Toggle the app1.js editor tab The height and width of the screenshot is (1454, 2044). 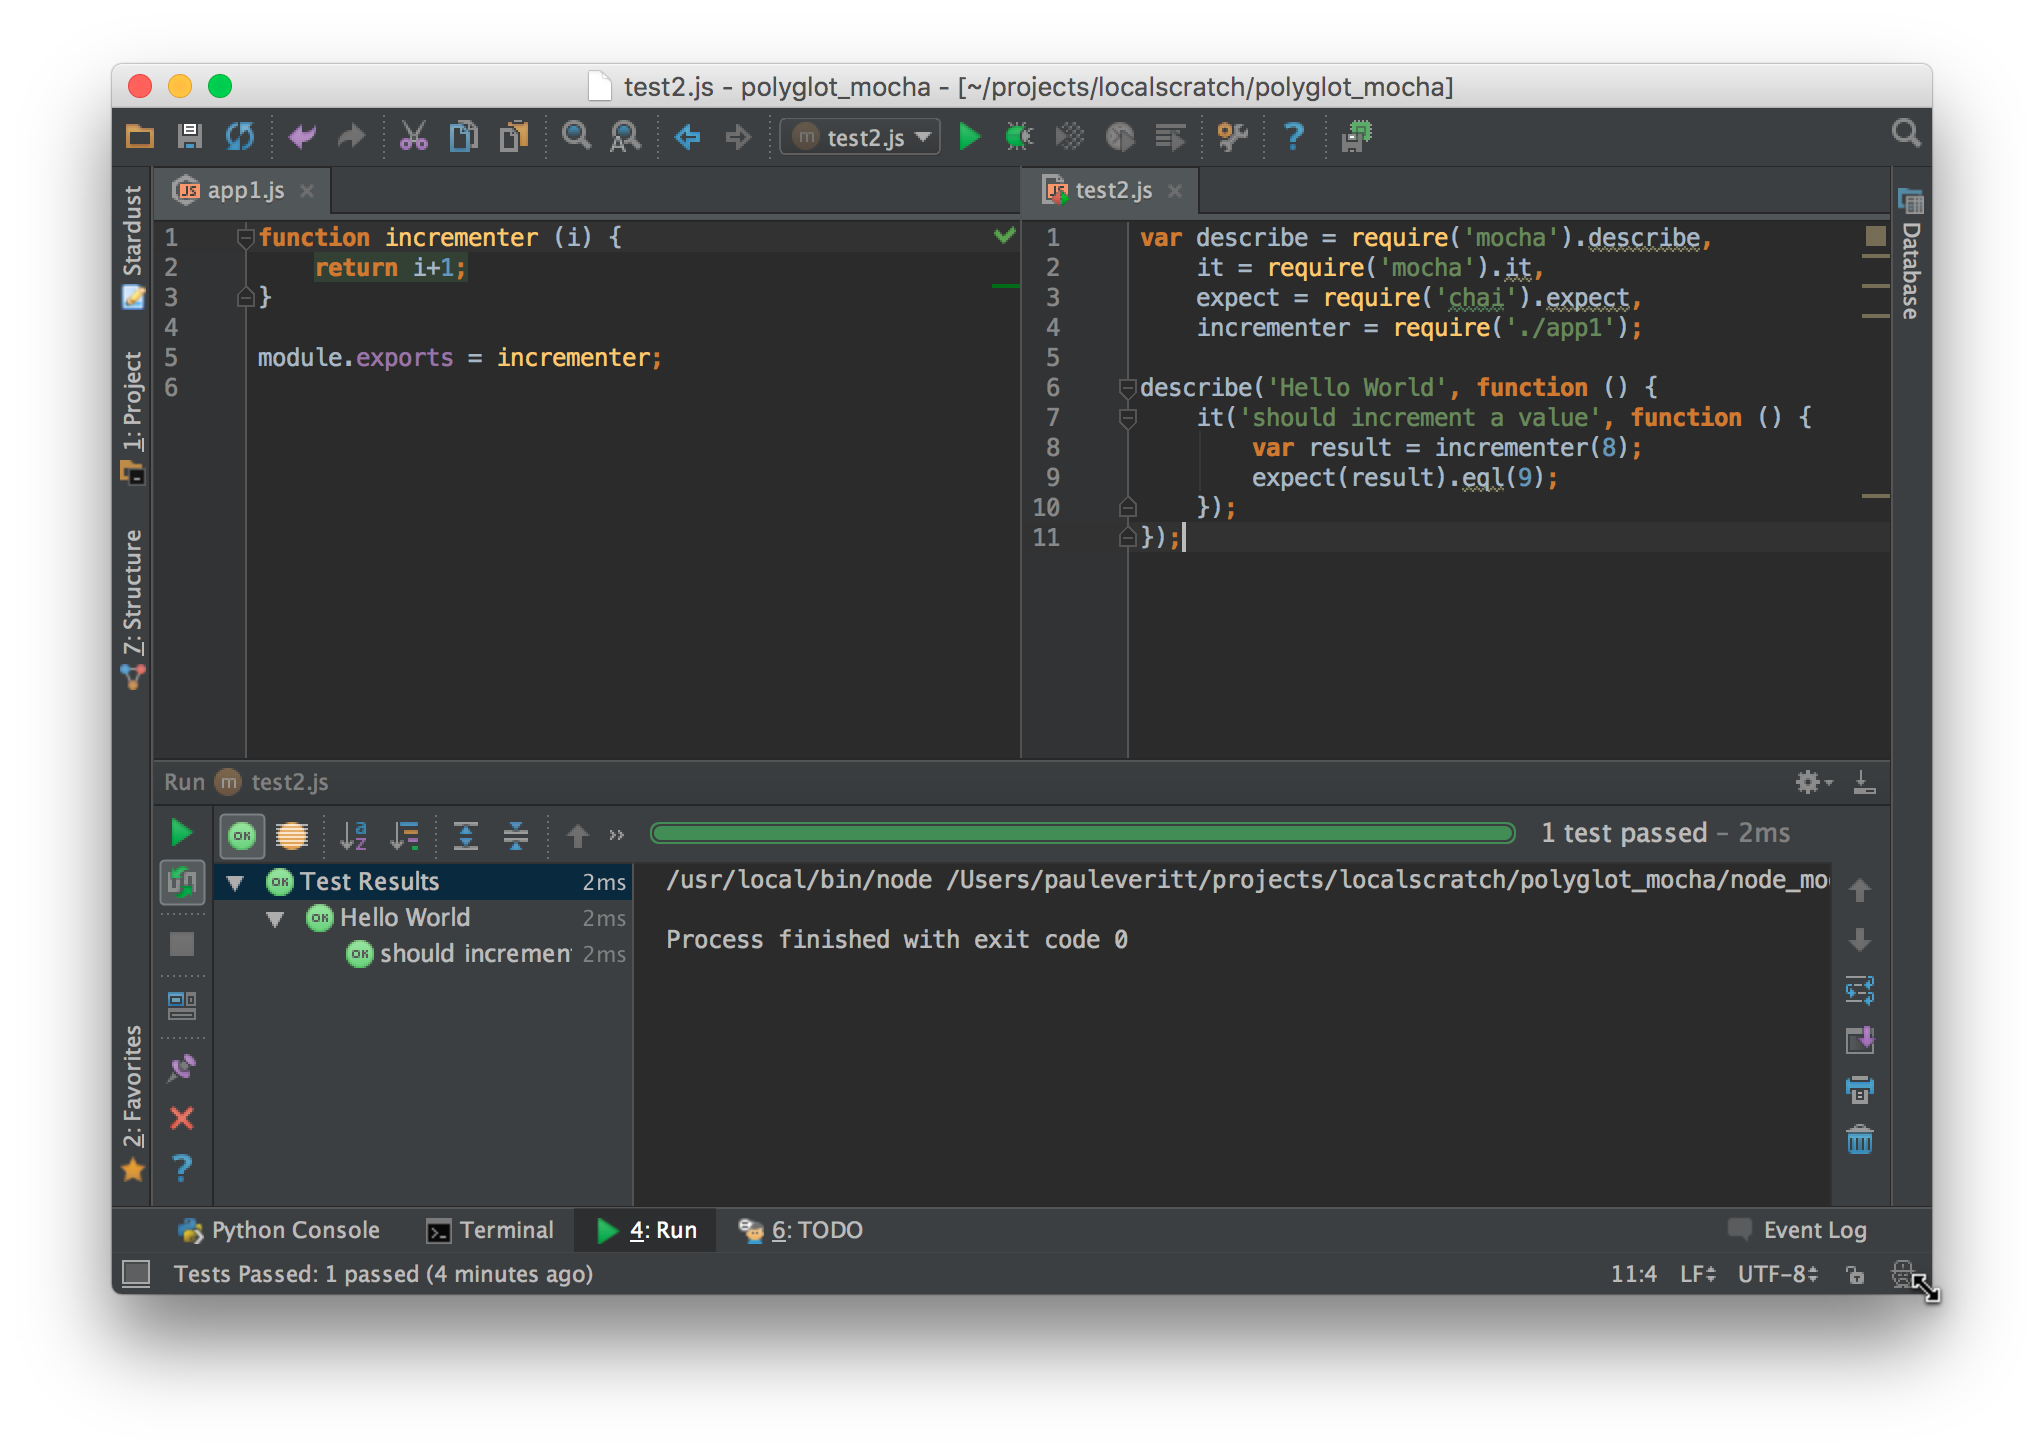coord(244,189)
